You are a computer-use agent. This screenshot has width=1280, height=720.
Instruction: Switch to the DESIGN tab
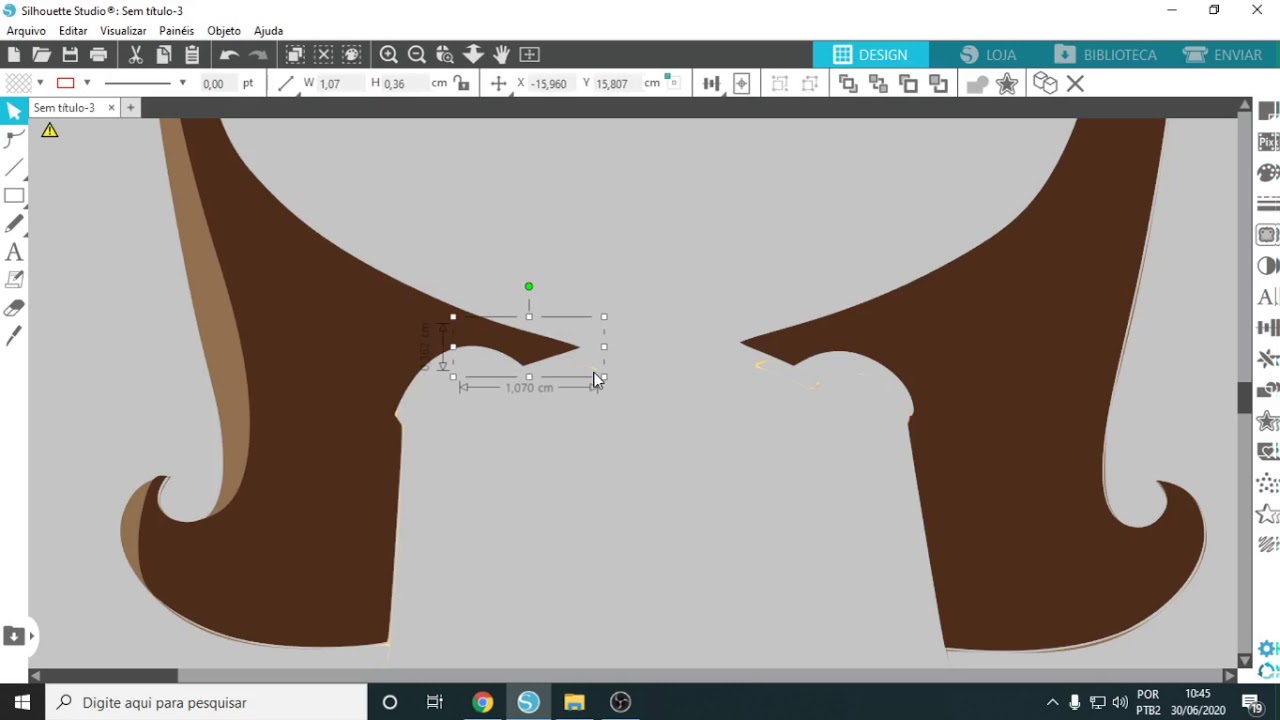click(x=870, y=55)
